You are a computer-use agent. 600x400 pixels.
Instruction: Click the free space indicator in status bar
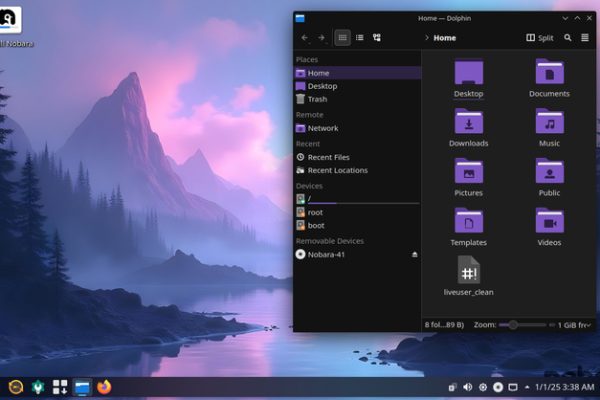tap(572, 325)
